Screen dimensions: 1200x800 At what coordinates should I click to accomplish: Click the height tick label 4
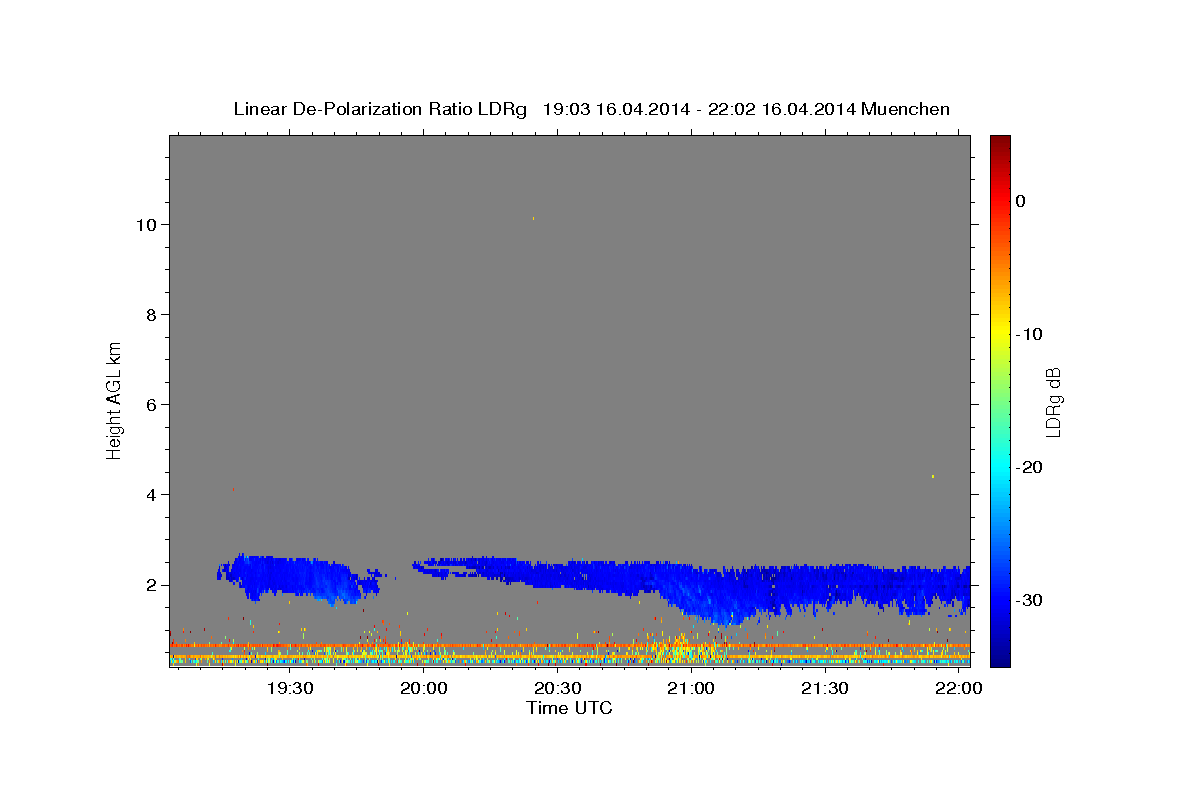[x=150, y=495]
